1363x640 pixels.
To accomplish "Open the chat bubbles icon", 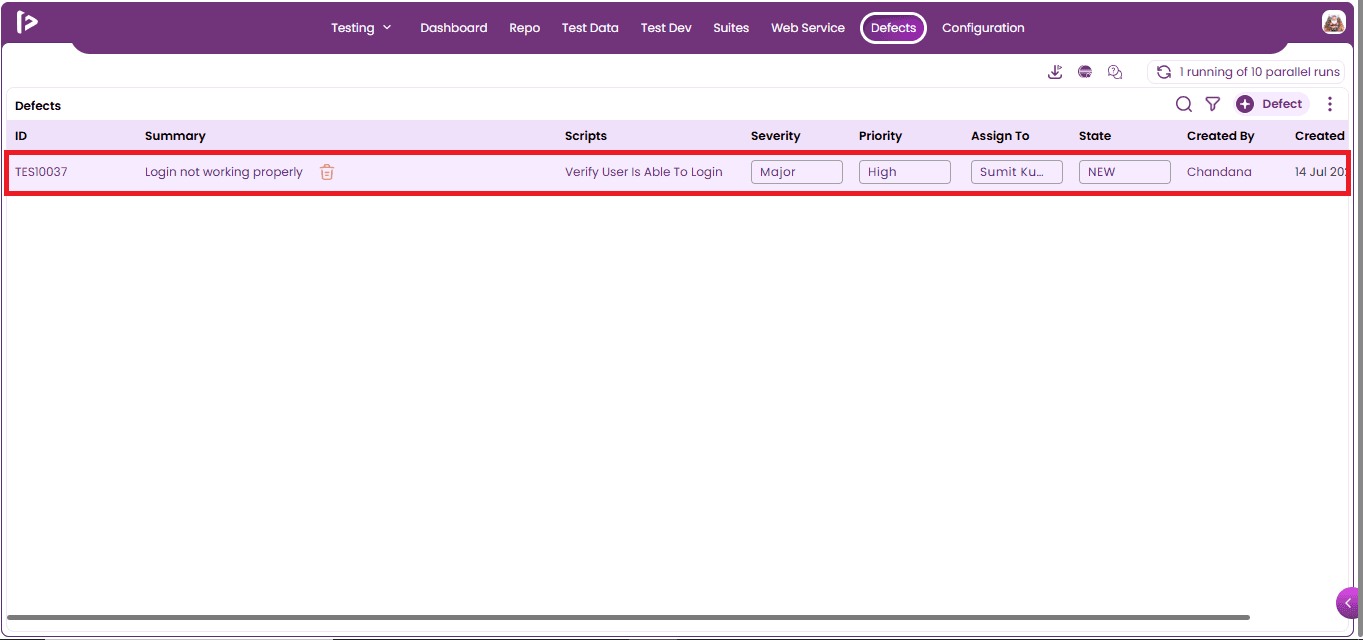I will point(1115,72).
